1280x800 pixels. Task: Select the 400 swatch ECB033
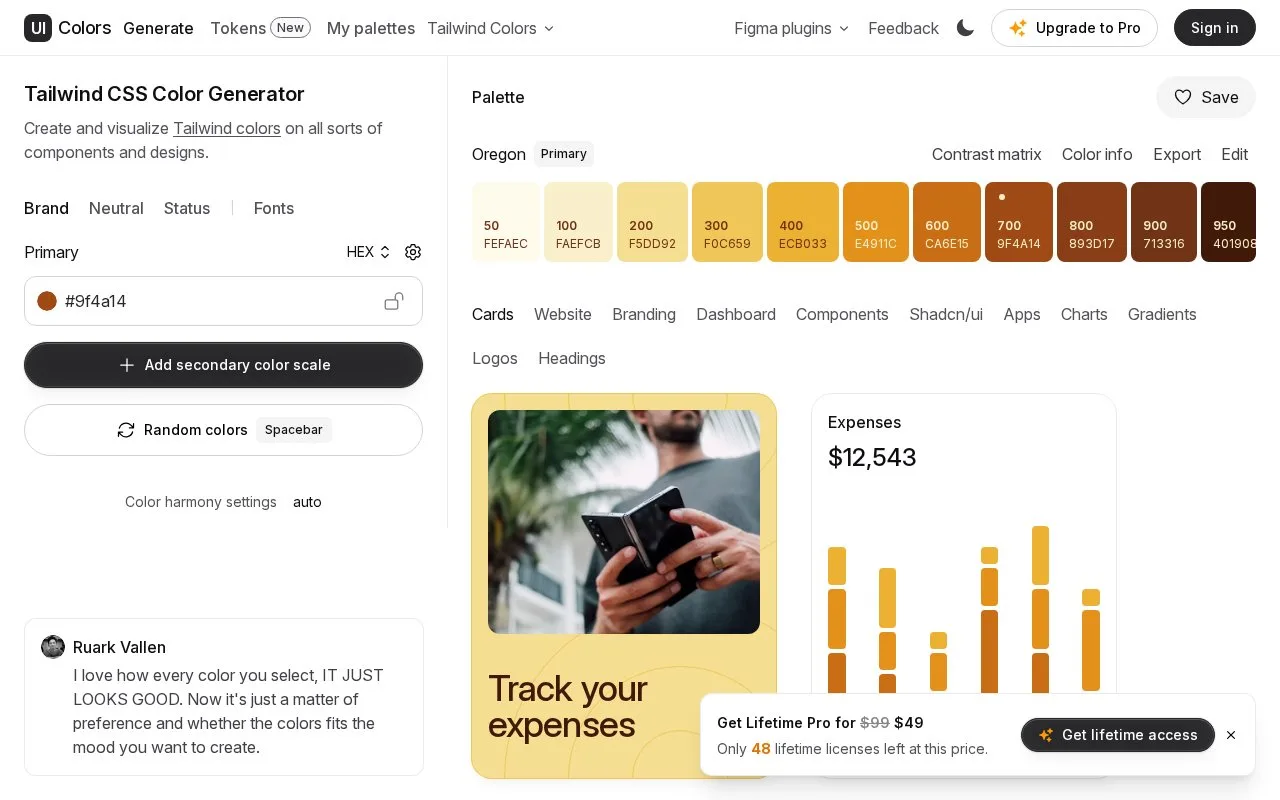[803, 222]
